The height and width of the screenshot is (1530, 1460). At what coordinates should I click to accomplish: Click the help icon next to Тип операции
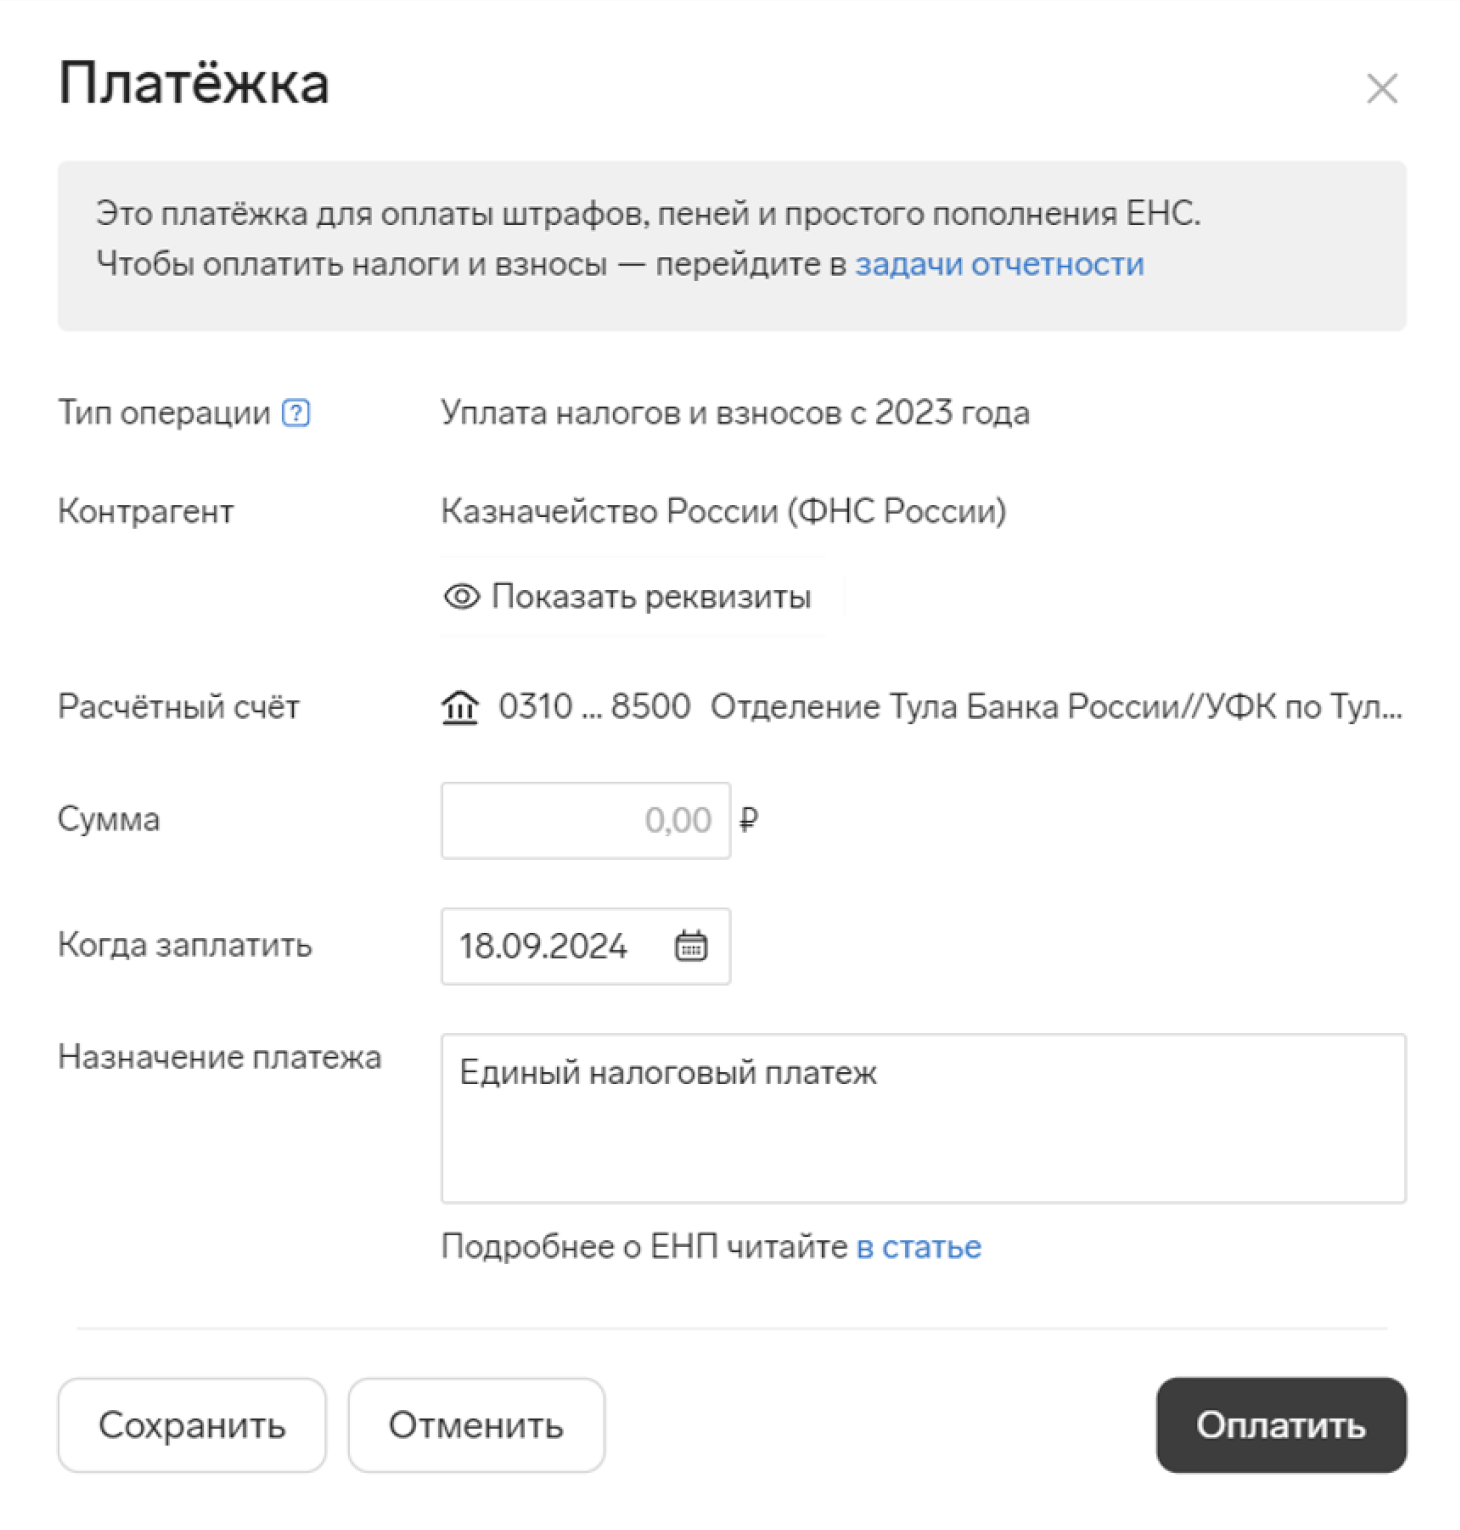pos(296,412)
